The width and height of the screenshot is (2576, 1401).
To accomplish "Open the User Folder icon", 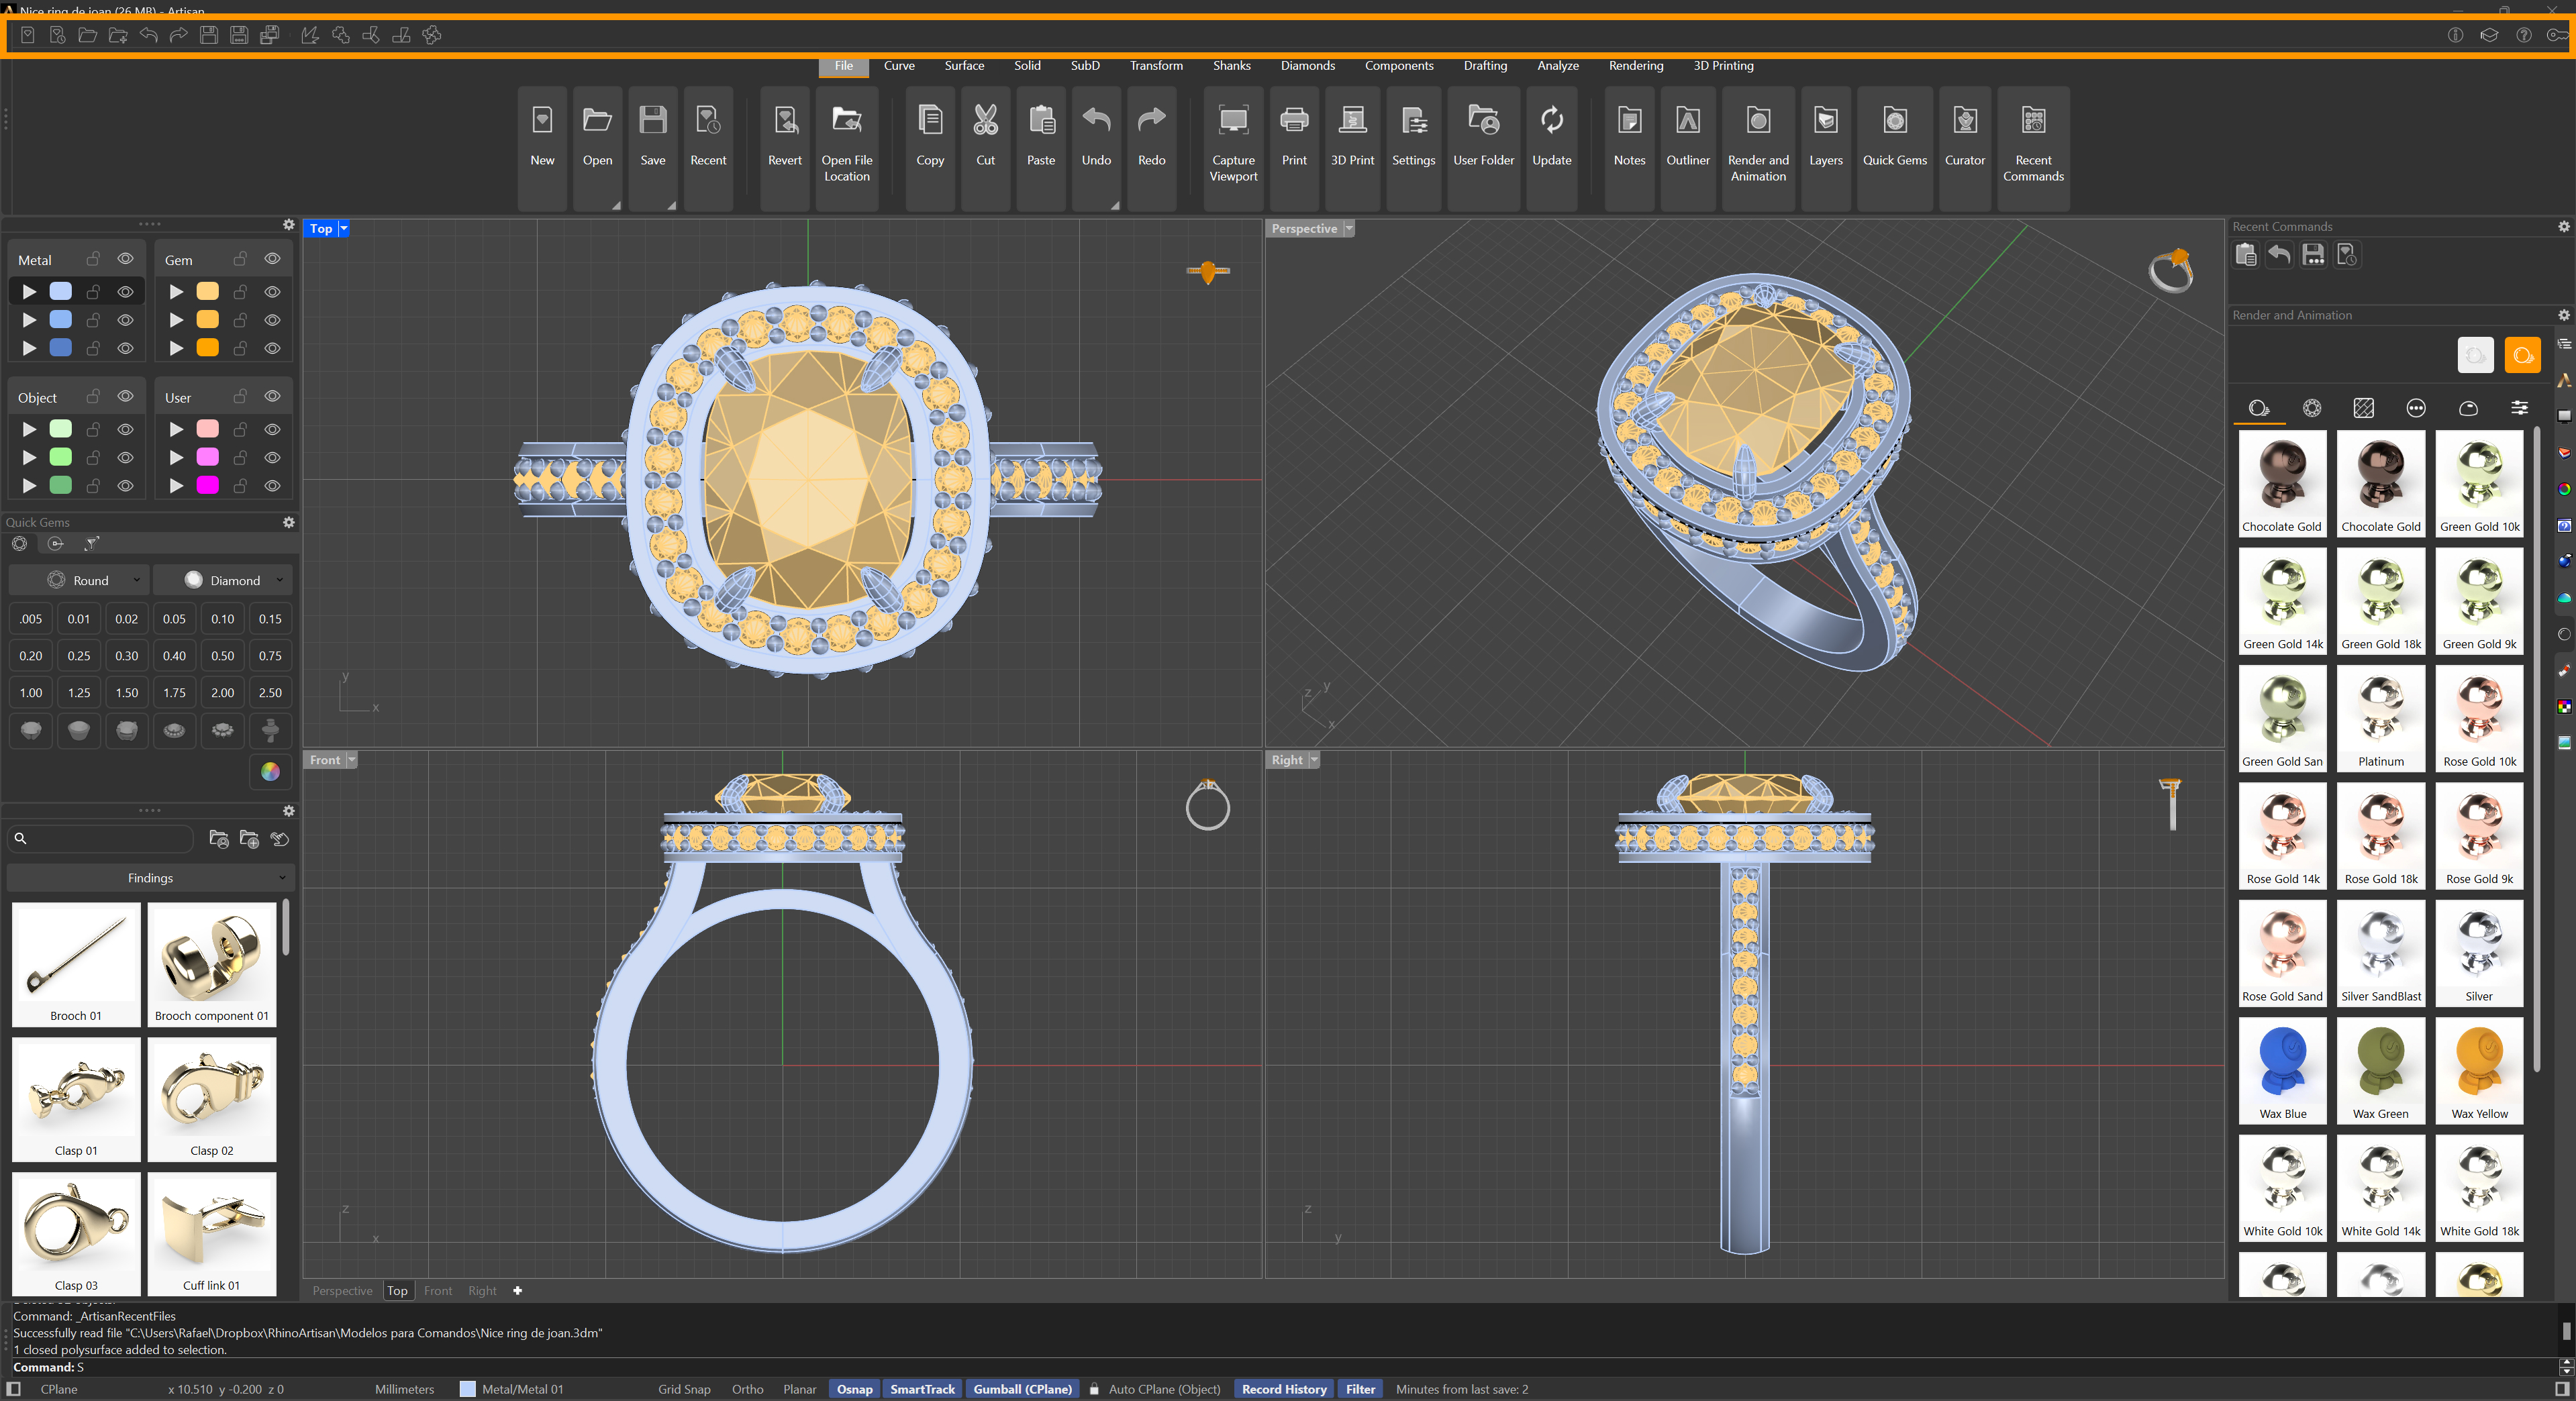I will click(x=1484, y=121).
